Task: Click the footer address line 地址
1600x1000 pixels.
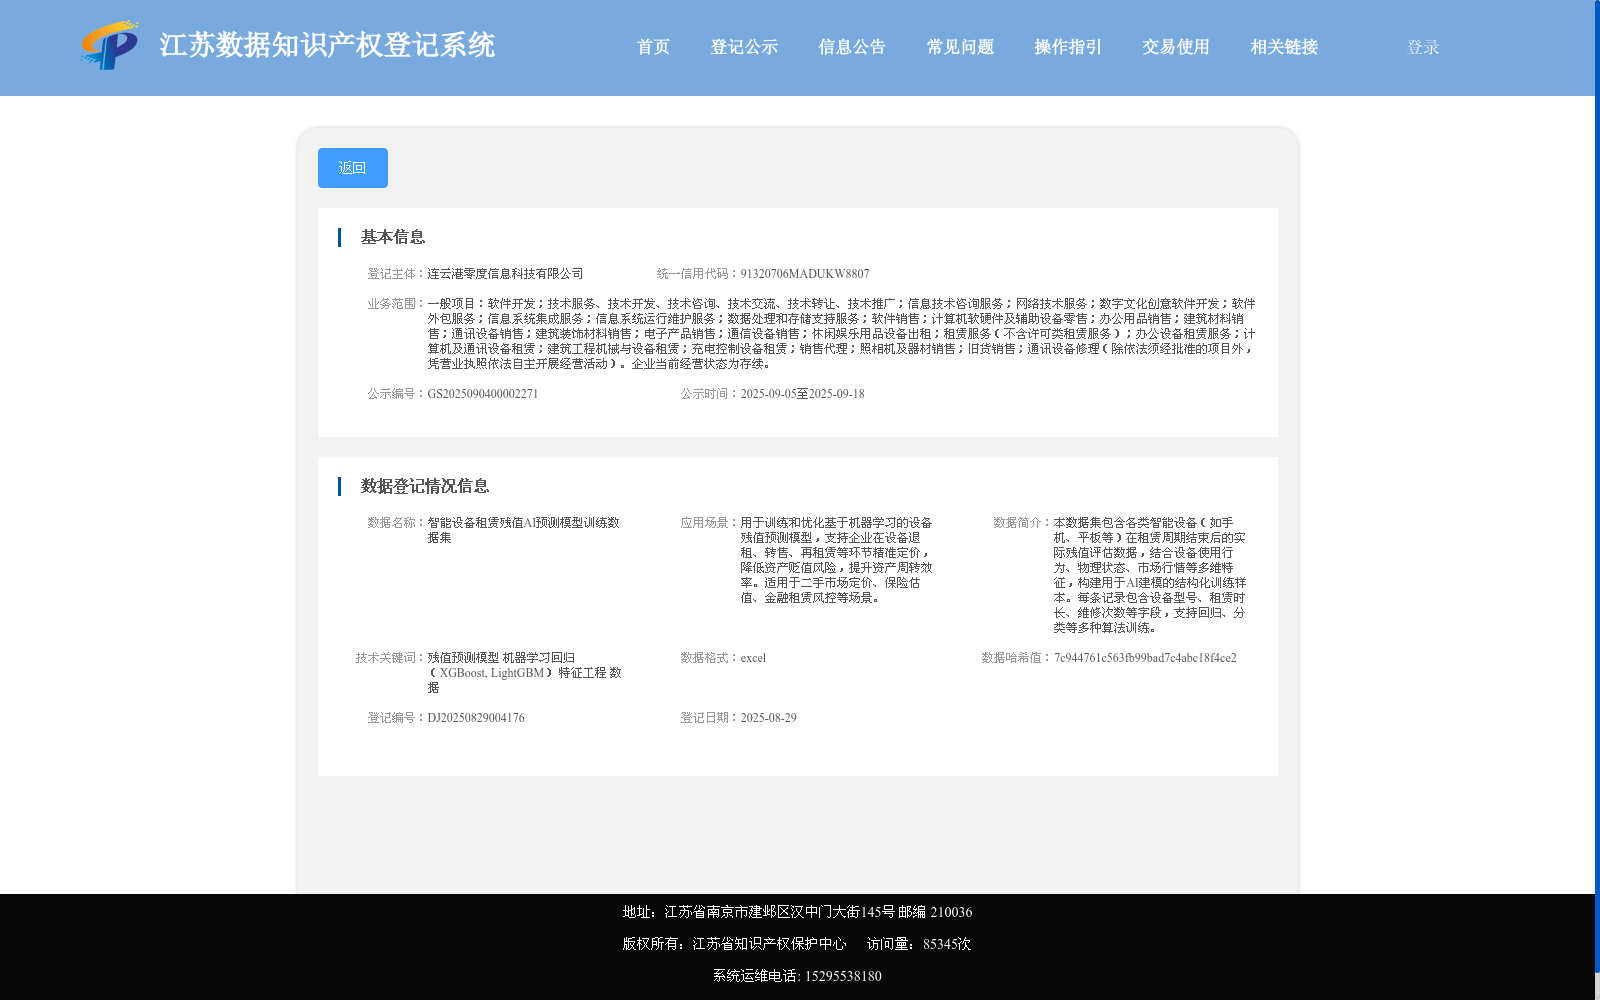Action: coord(797,912)
